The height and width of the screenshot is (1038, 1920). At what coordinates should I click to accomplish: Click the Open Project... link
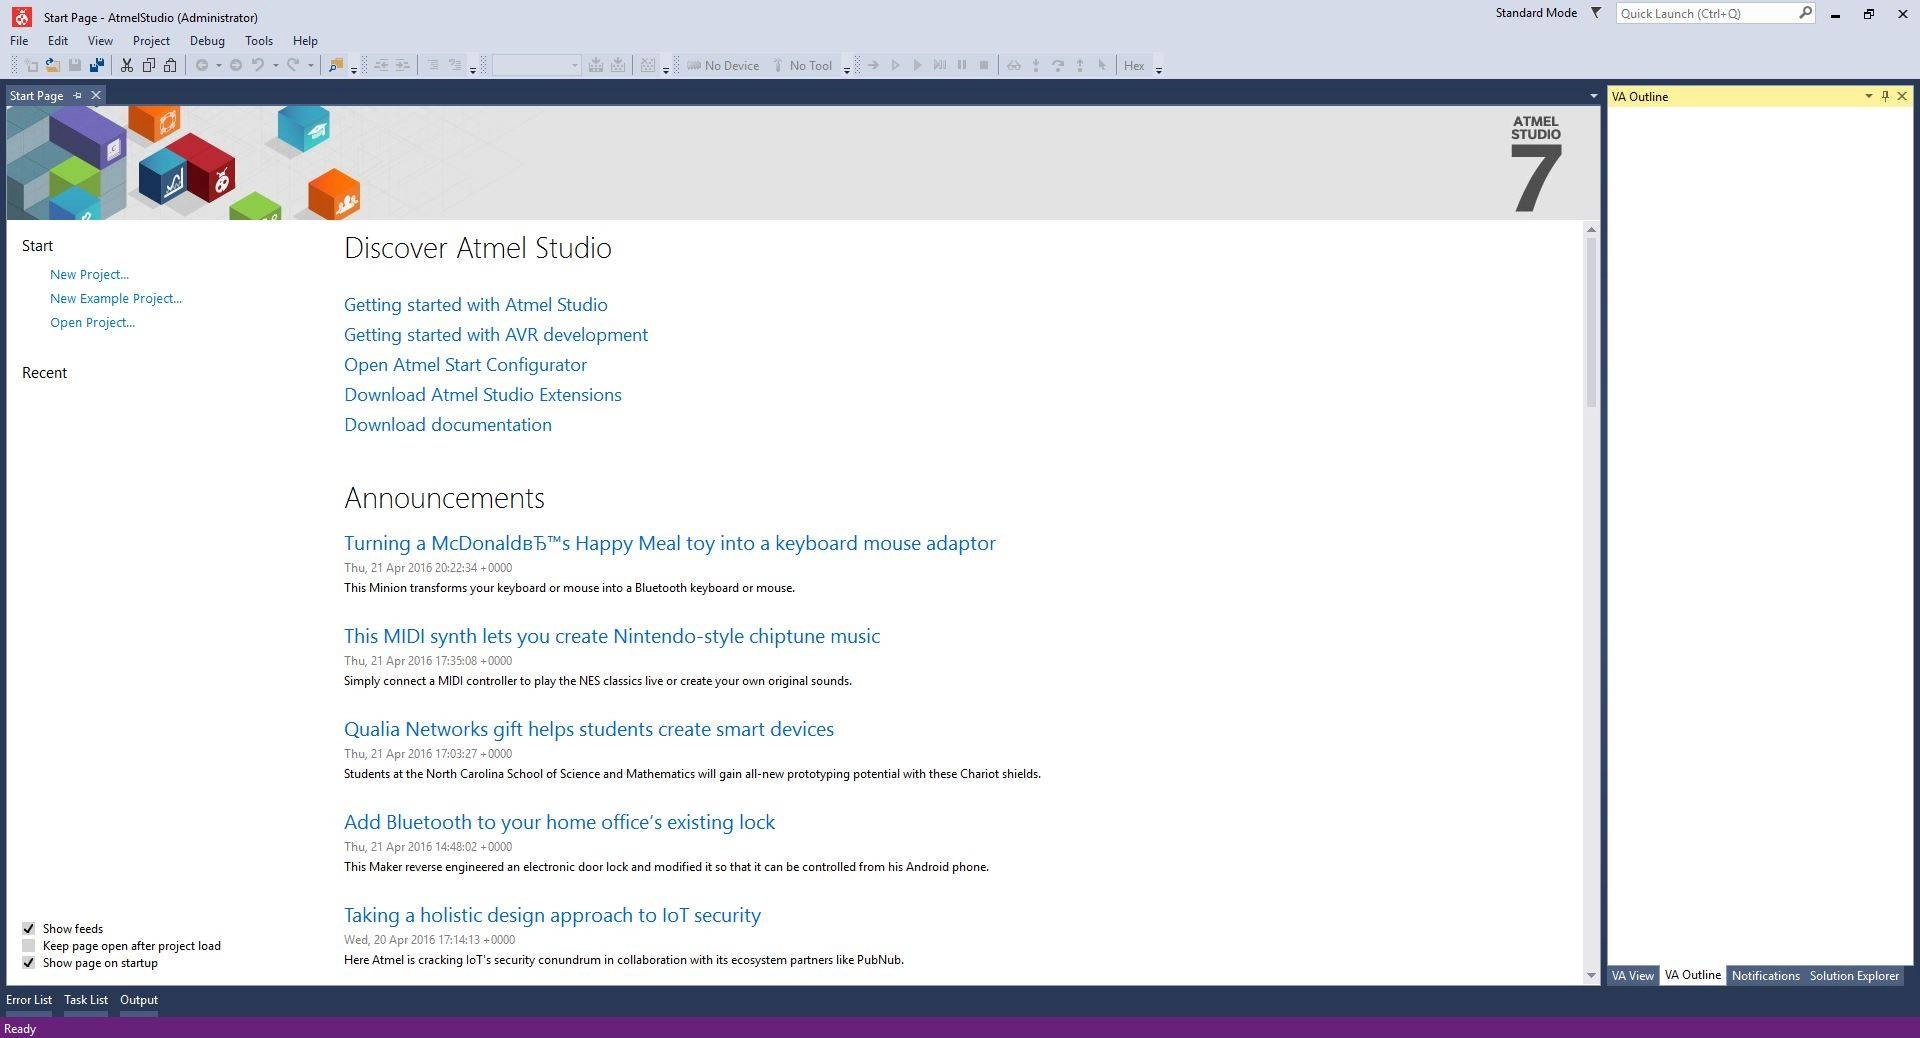(x=92, y=322)
